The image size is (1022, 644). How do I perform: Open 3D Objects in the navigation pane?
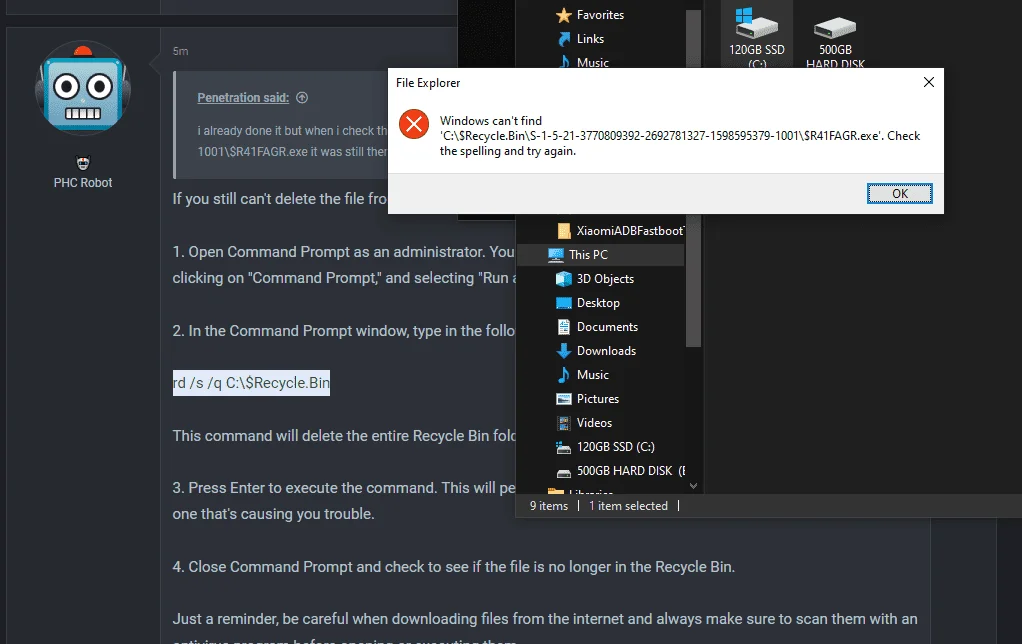[x=605, y=279]
